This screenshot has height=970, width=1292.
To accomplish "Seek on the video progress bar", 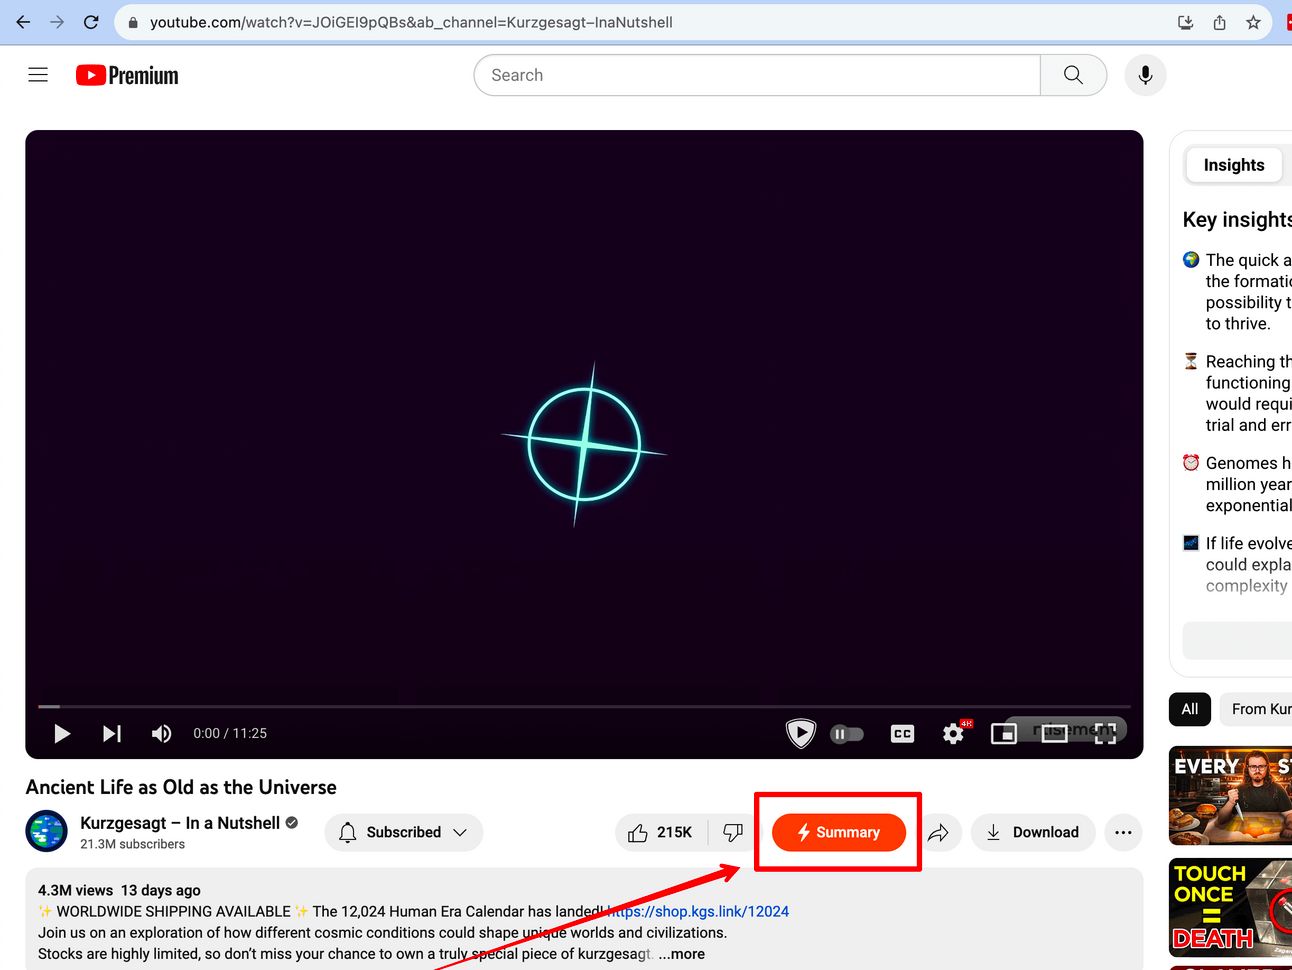I will click(x=584, y=707).
